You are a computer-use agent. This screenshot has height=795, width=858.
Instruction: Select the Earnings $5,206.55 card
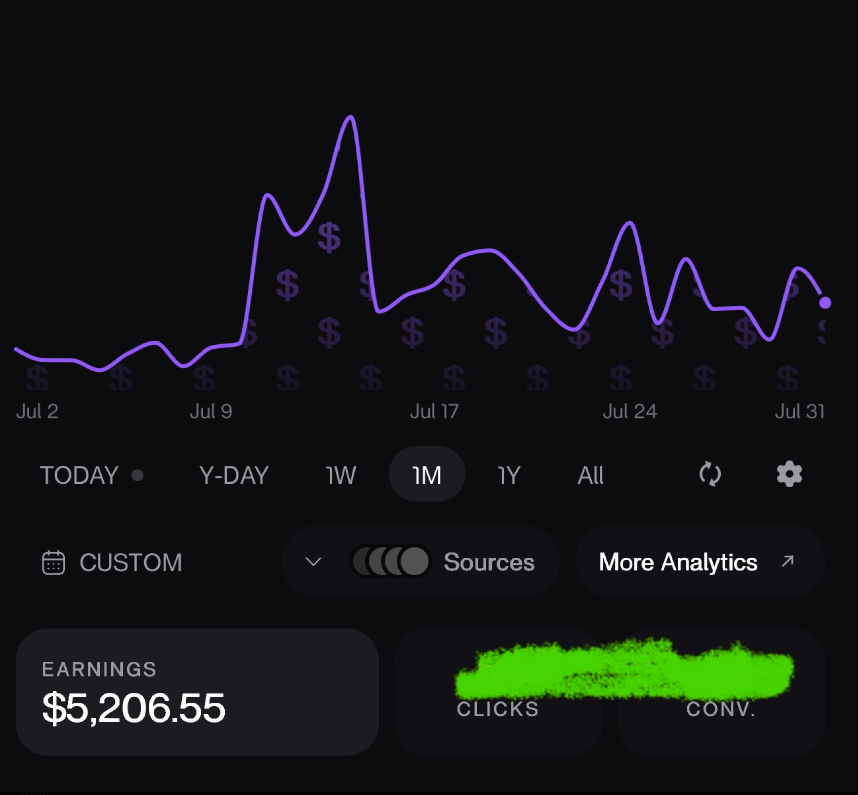click(198, 692)
